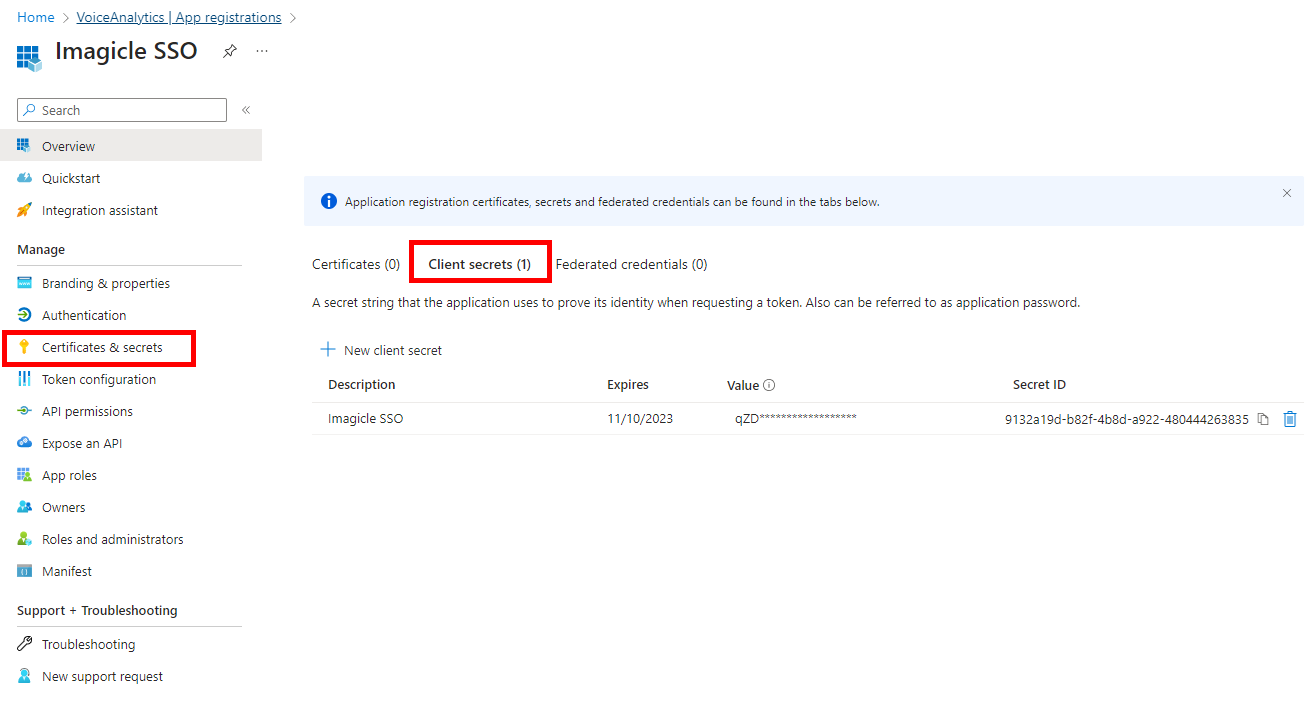Switch to the Certificates tab

pos(356,264)
